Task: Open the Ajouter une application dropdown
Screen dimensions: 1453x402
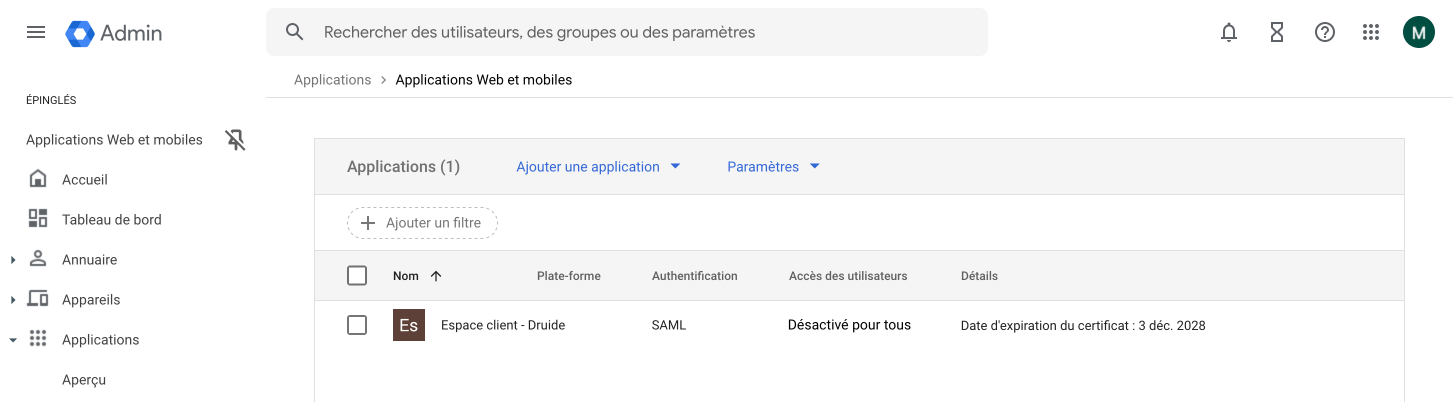Action: coord(598,167)
